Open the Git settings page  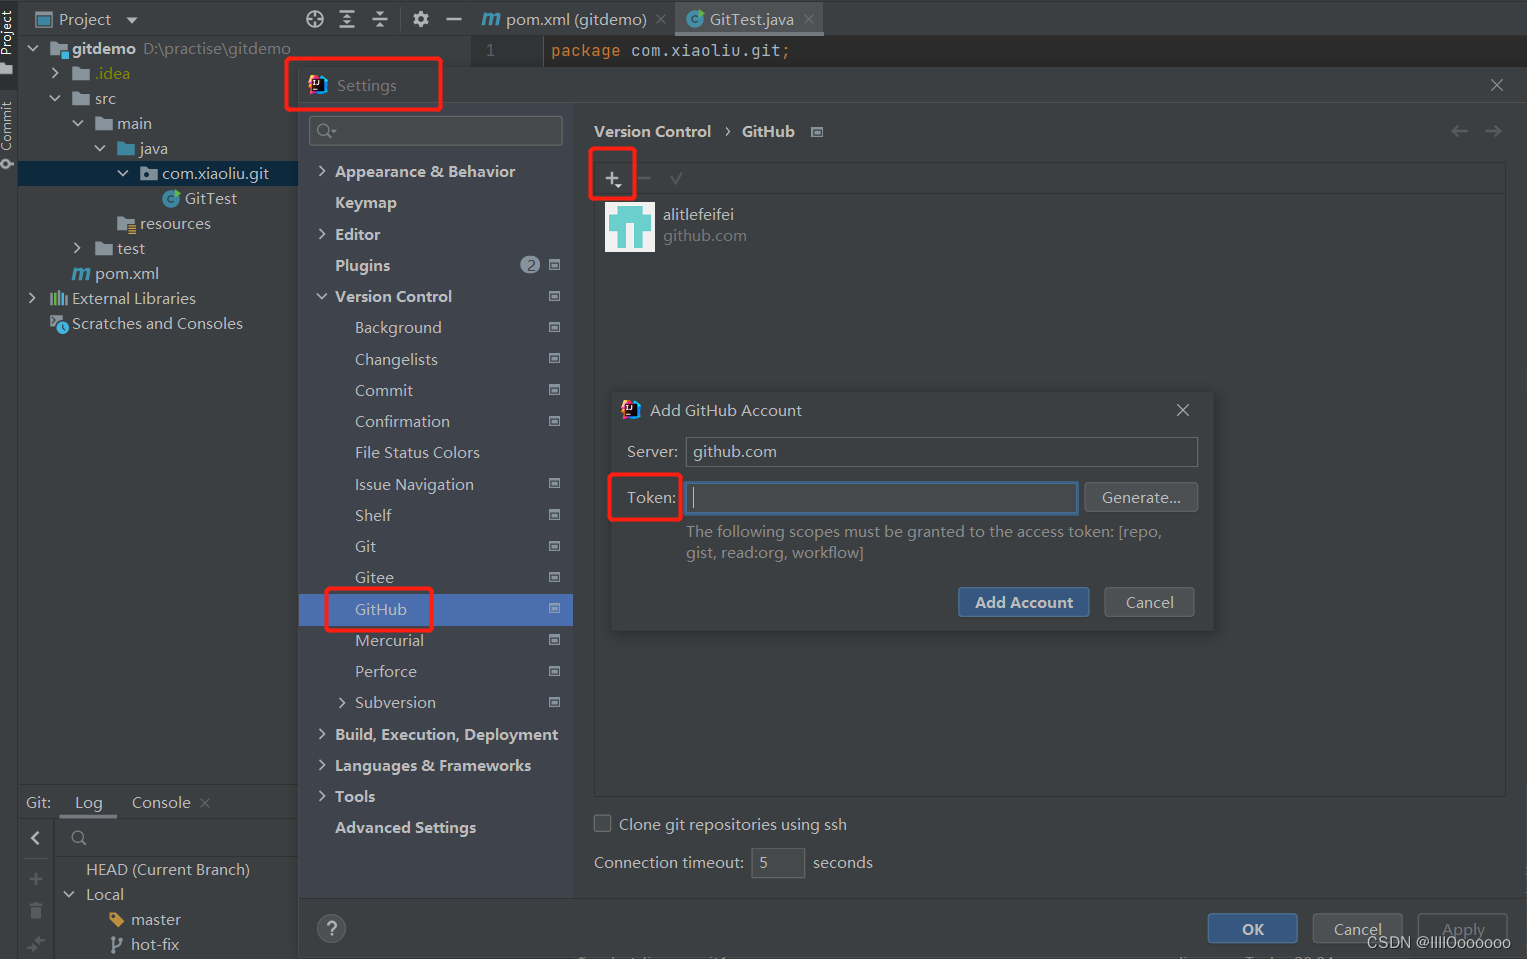point(365,547)
